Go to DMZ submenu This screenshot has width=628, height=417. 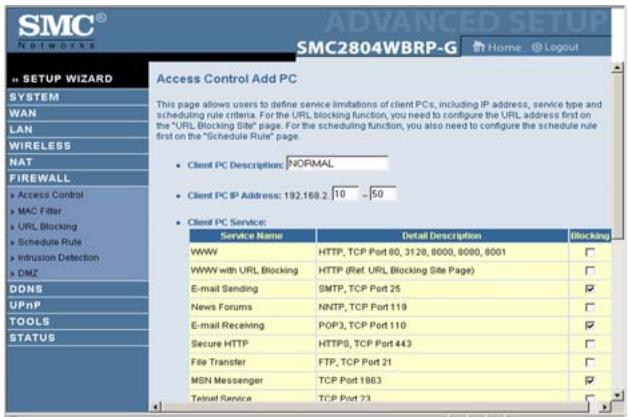pos(27,273)
